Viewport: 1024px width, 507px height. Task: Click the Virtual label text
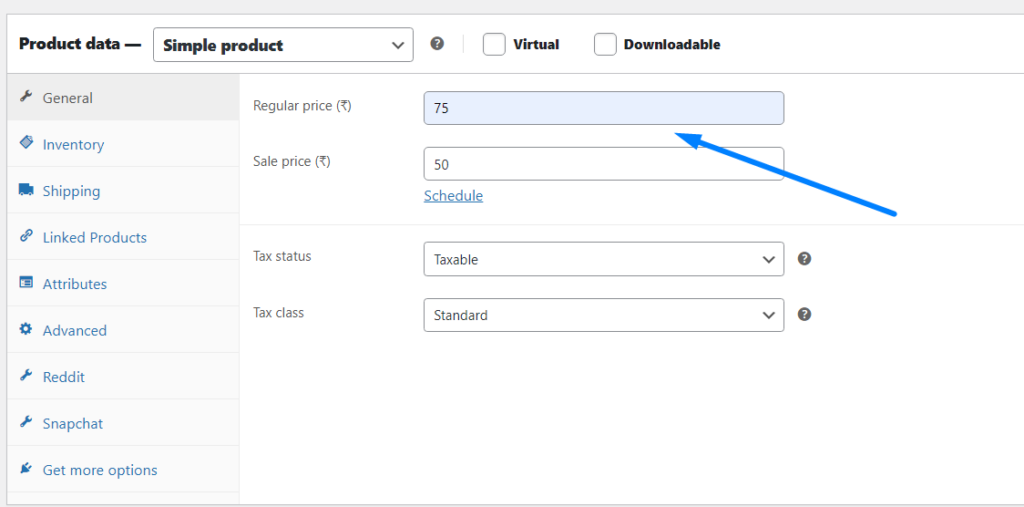pos(536,44)
